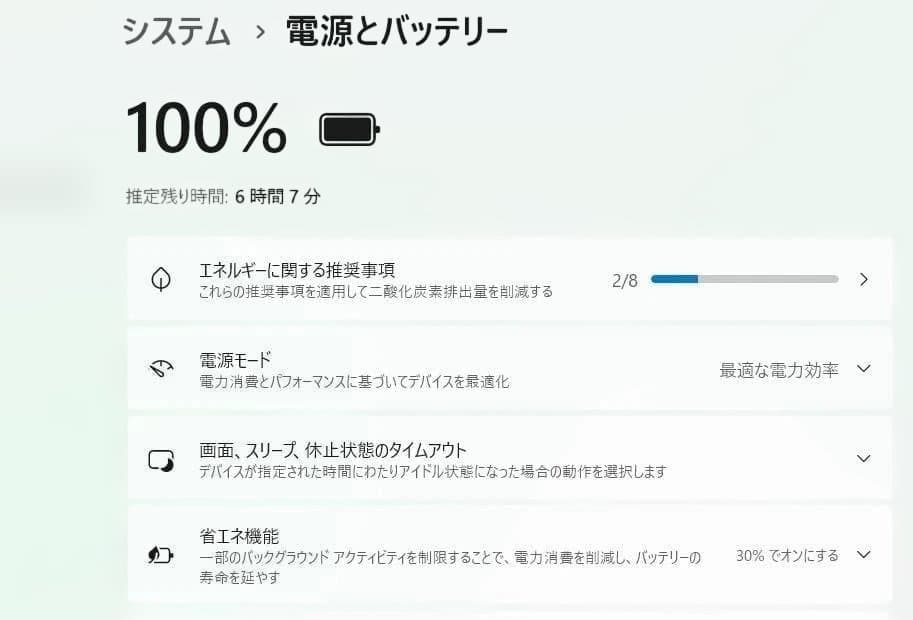Open エネルギーに関する推奨事項 details

500,279
